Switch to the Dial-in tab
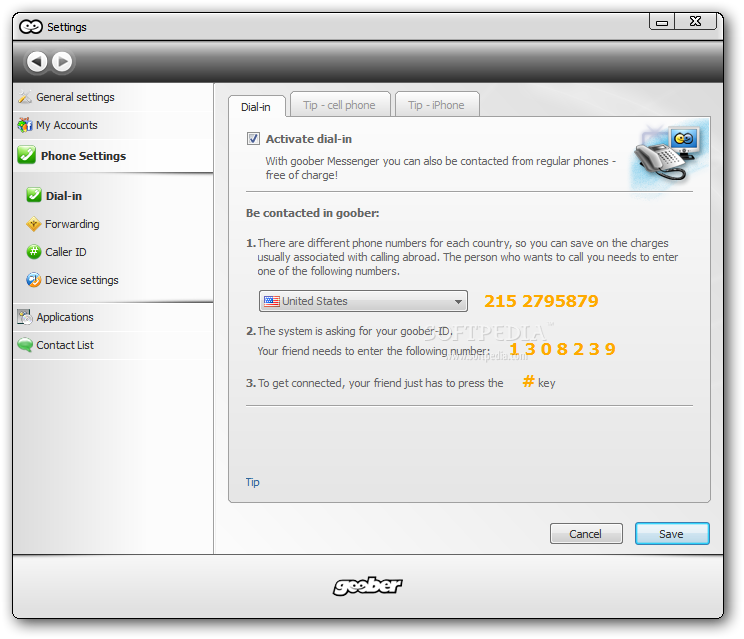744x639 pixels. (x=256, y=107)
